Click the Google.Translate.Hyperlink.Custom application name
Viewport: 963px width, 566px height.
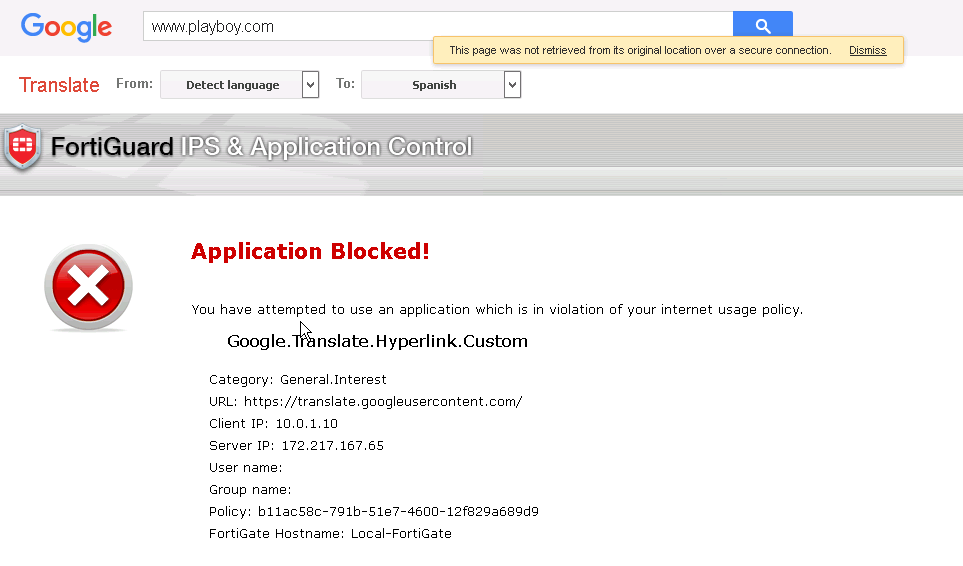point(377,341)
